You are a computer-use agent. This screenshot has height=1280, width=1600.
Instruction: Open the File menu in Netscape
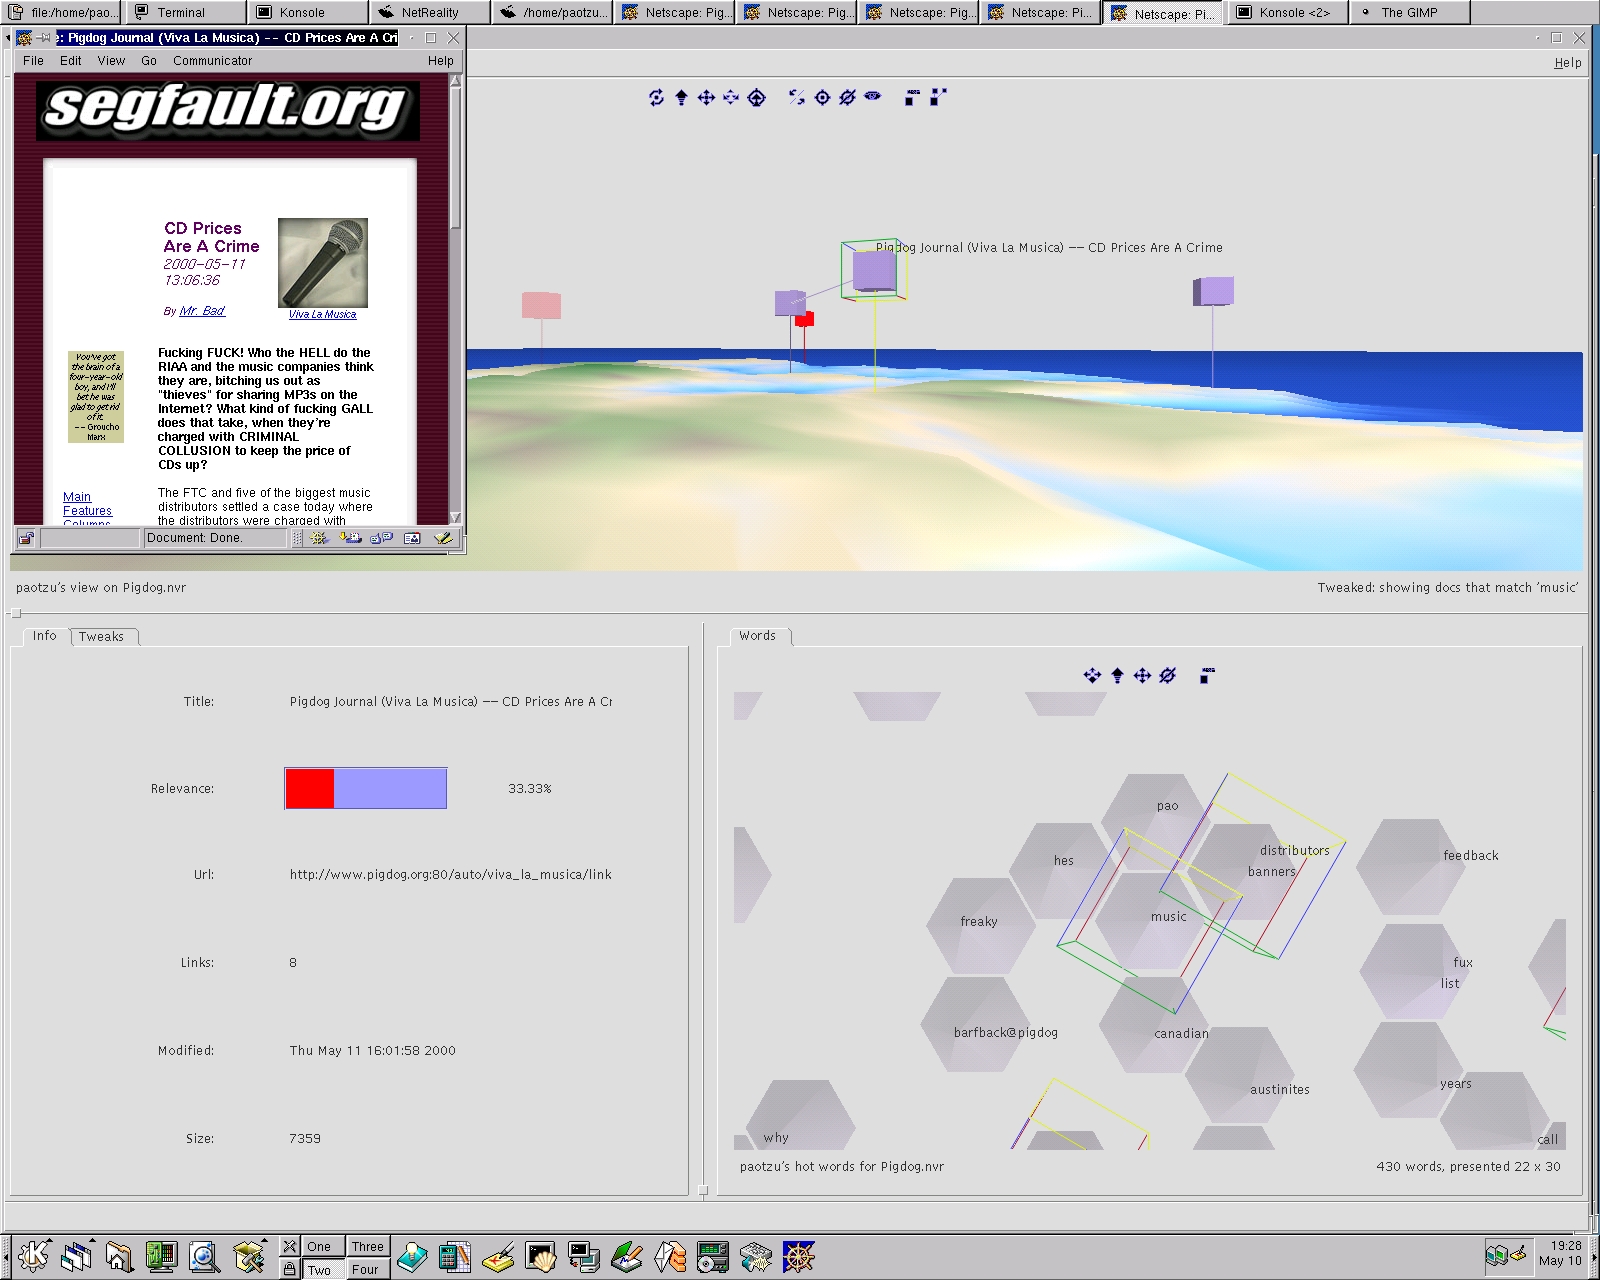[33, 61]
